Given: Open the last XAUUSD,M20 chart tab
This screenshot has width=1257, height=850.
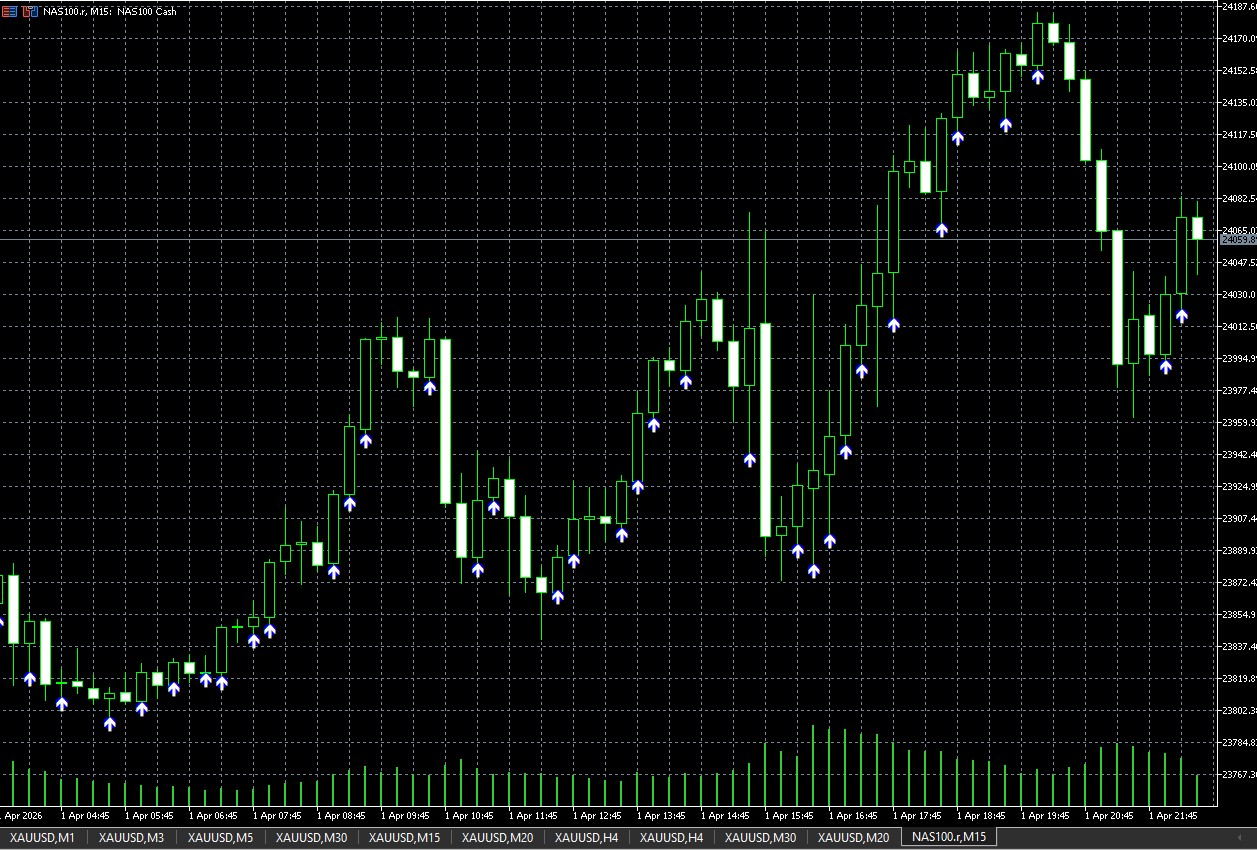Looking at the screenshot, I should click(x=853, y=837).
